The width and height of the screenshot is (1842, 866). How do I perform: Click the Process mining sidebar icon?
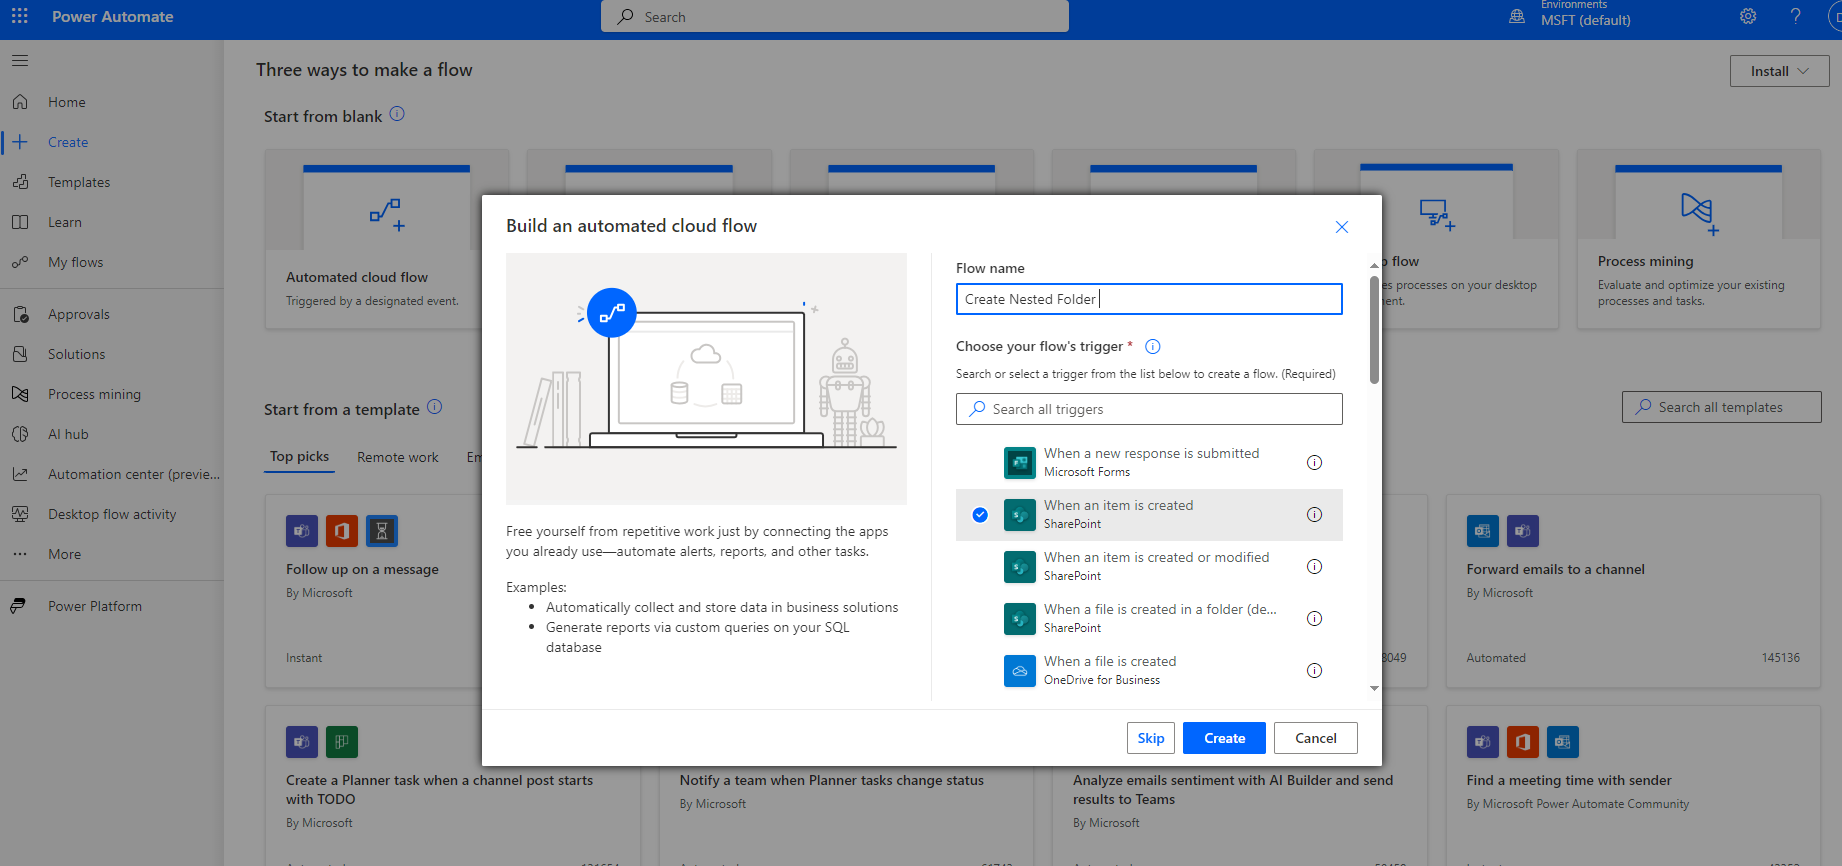pyautogui.click(x=20, y=394)
